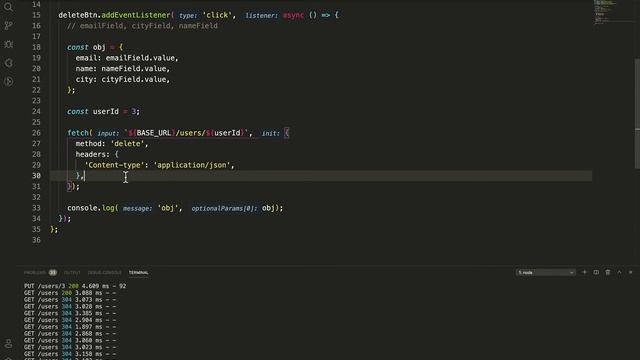Click the 'async' keyword on line 15
Image resolution: width=640 pixels, height=360 pixels.
pos(293,15)
